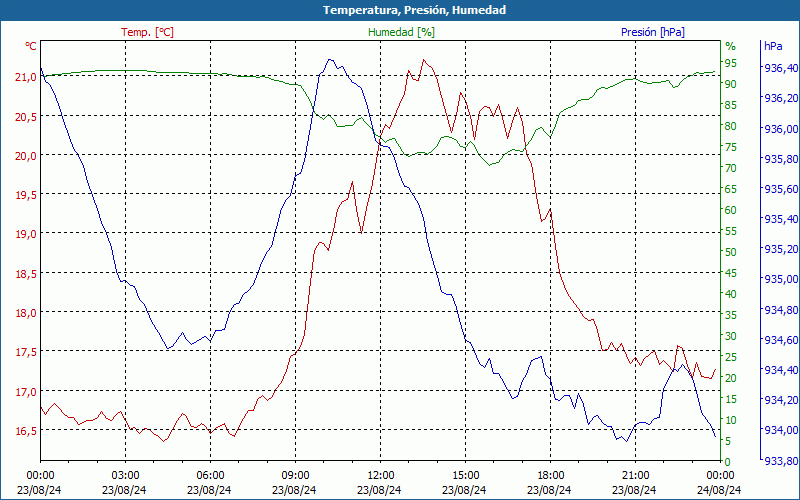The width and height of the screenshot is (800, 500).
Task: Click the "15:00" time axis label
Action: (465, 476)
